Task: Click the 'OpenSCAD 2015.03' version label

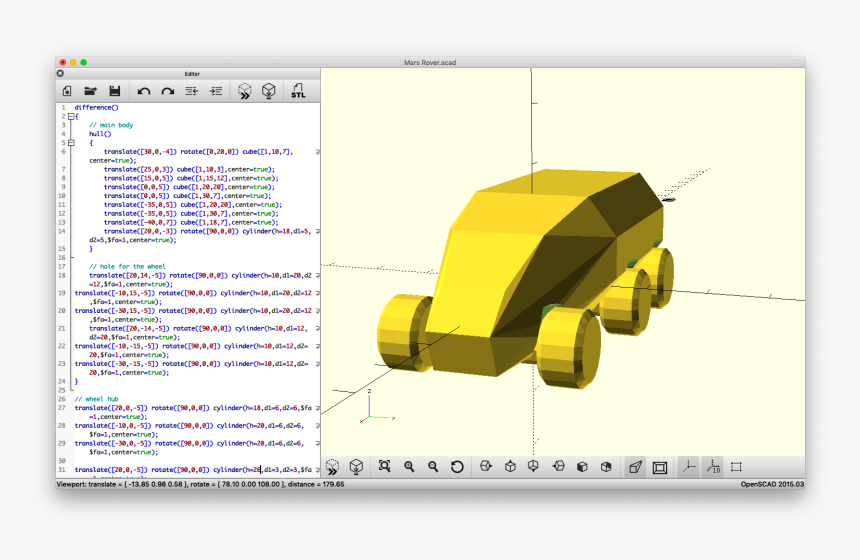Action: point(772,484)
